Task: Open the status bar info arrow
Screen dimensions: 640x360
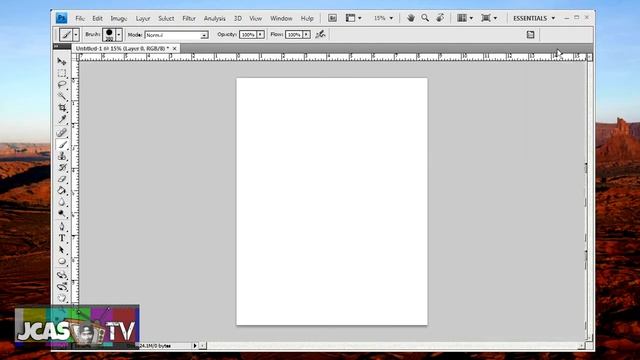Action: point(195,346)
